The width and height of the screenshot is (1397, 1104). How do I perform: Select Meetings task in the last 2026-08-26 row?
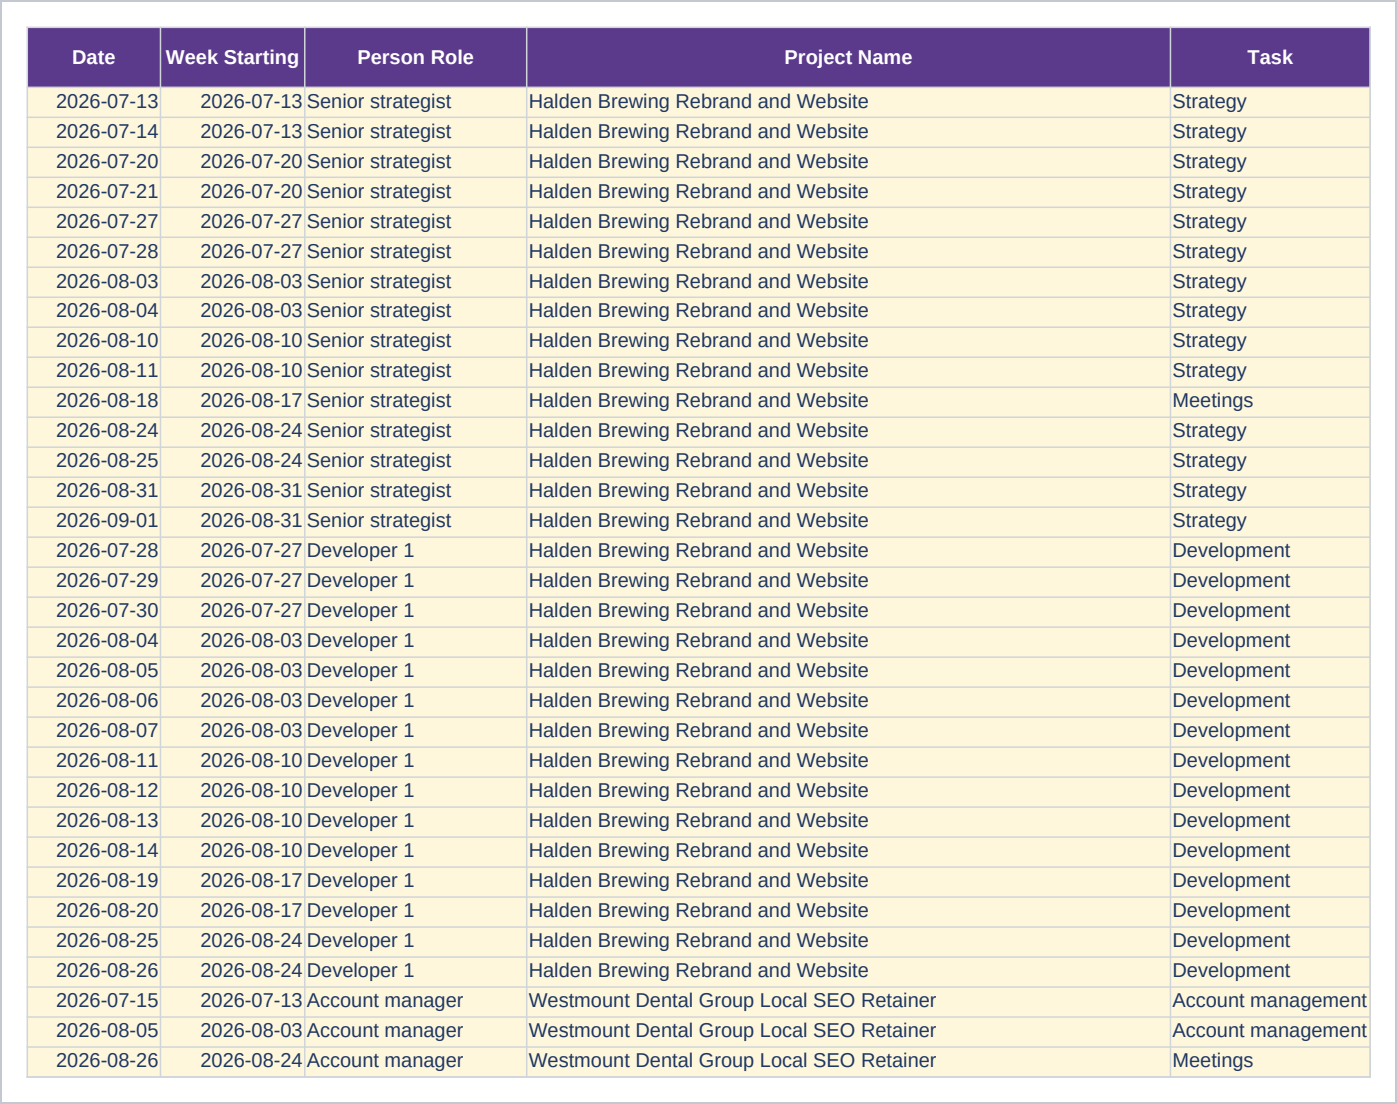click(1270, 1061)
